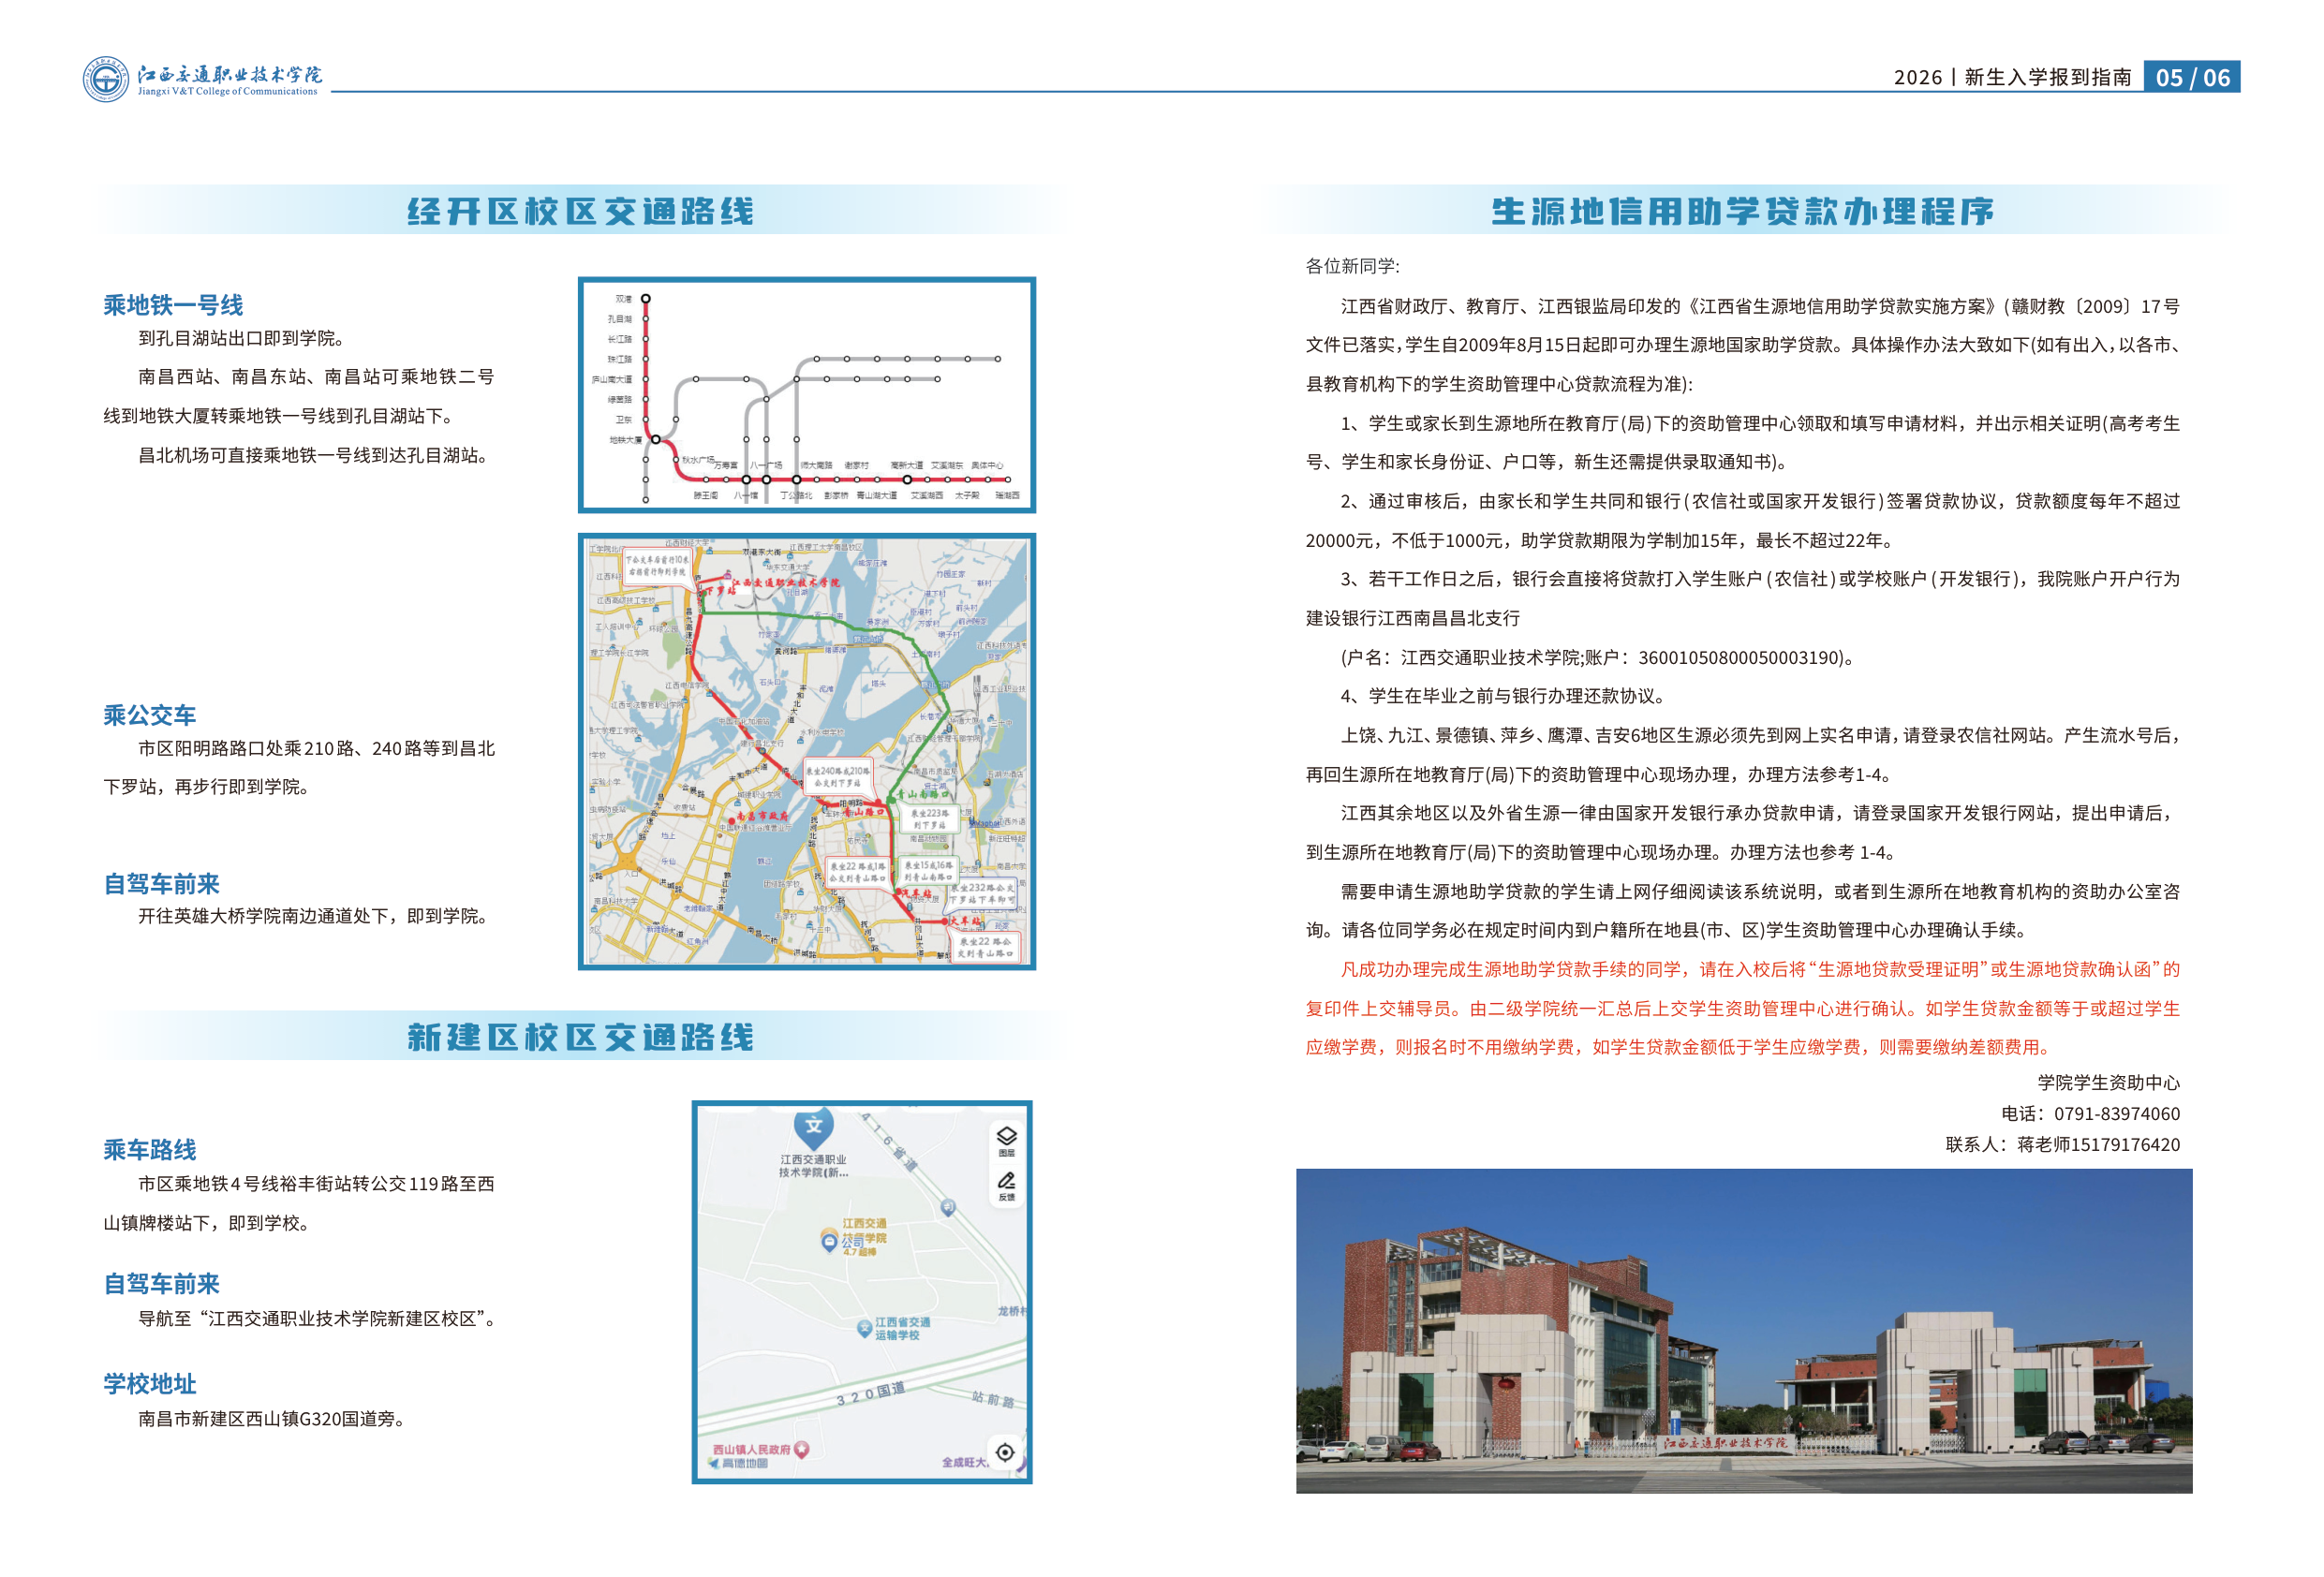Click the text 导航至“江西交通职业技术学院新建区校区”

pos(317,1319)
